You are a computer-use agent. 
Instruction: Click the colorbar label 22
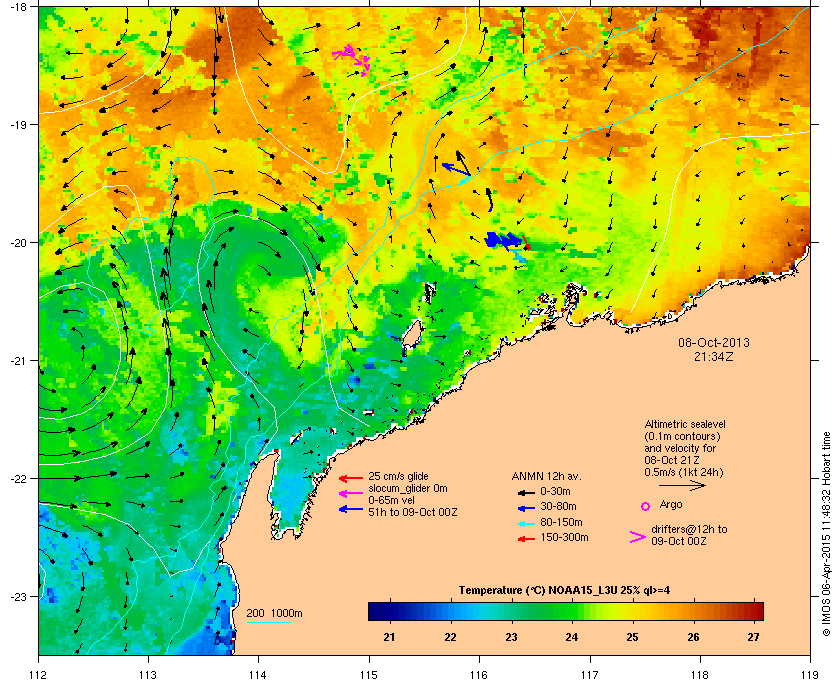coord(451,637)
